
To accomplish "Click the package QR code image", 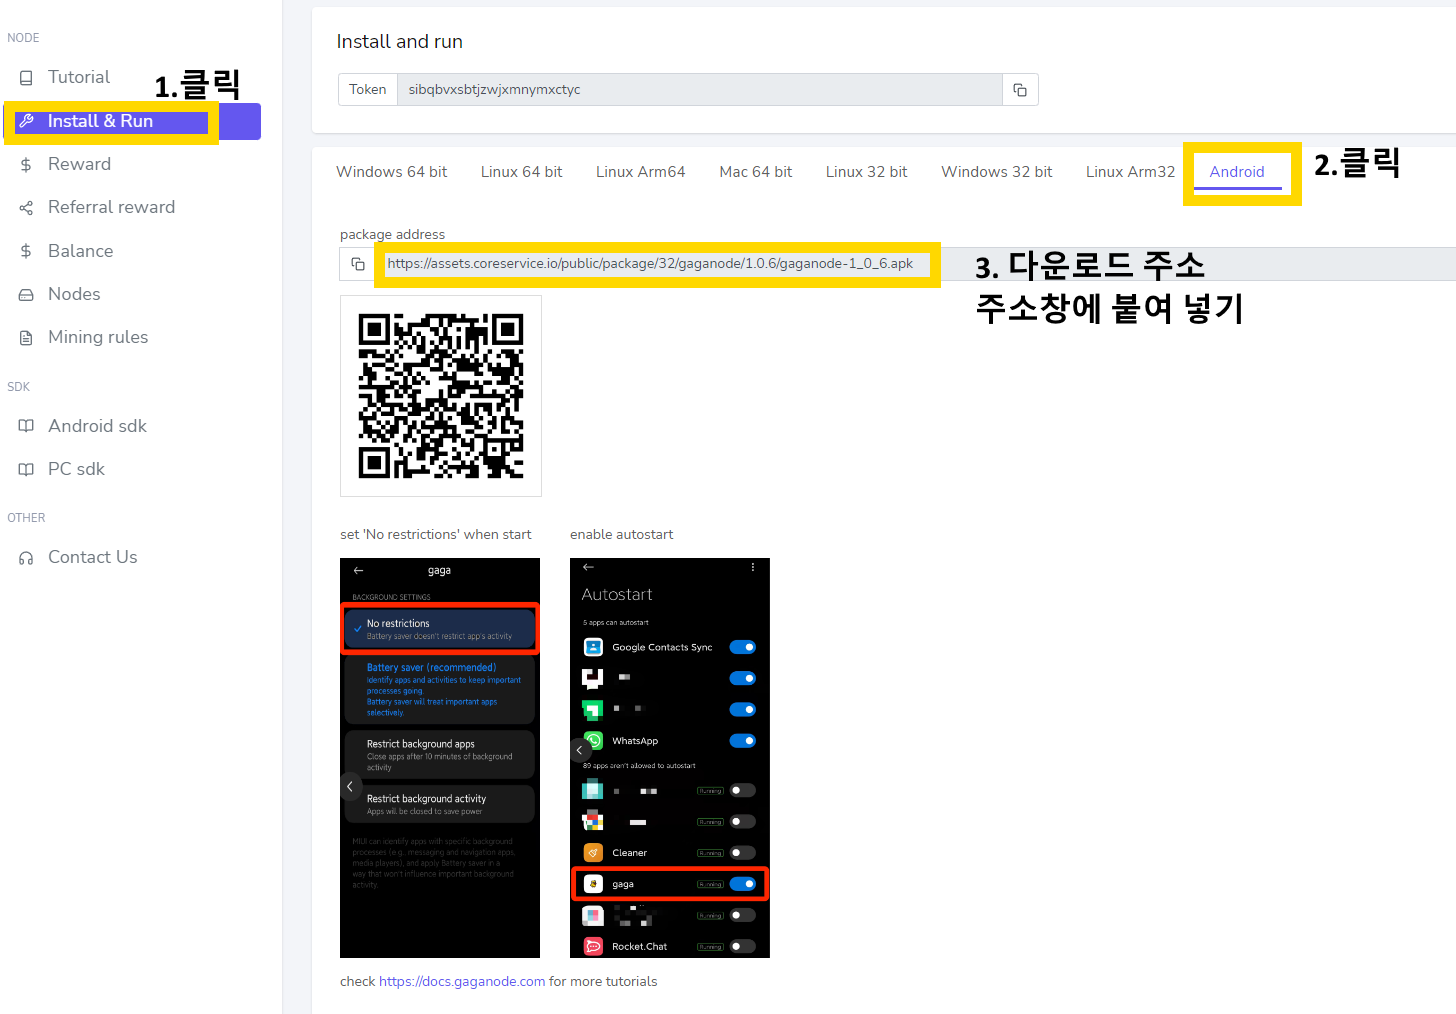I will [x=441, y=396].
